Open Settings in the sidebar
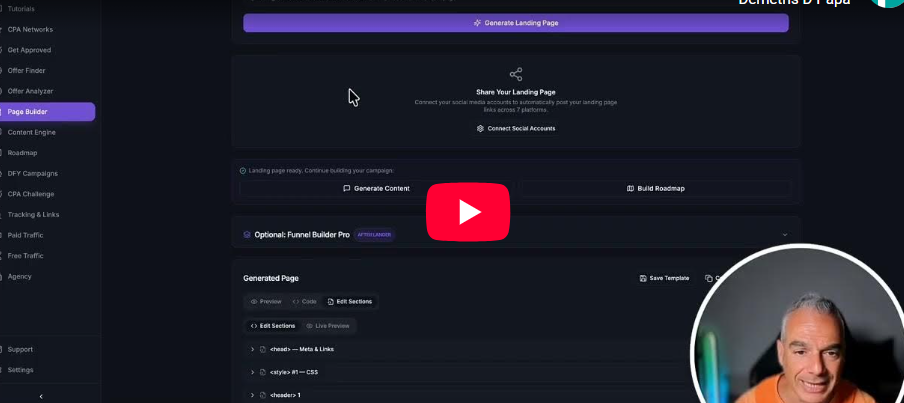The image size is (904, 403). [20, 370]
